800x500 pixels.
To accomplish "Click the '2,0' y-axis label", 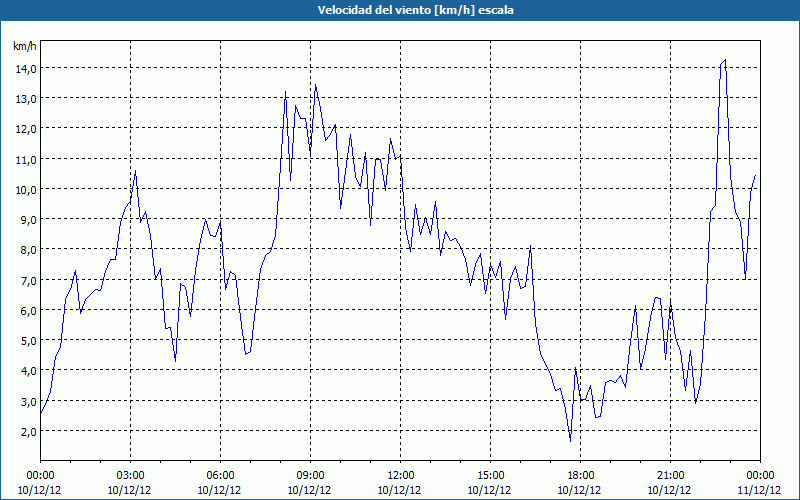I will (29, 432).
